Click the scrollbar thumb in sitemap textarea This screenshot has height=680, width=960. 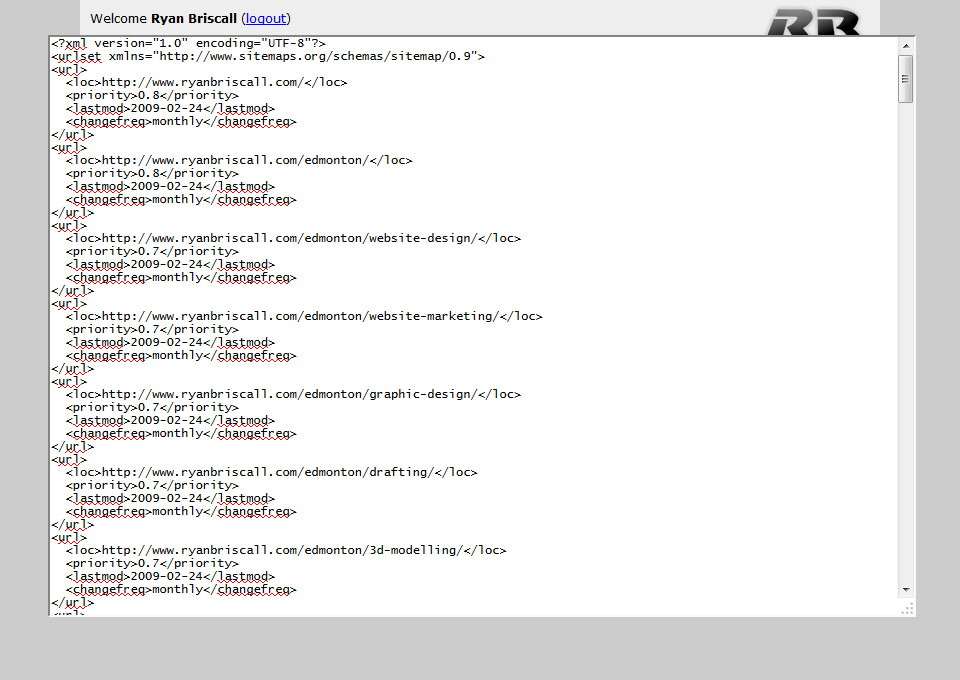906,79
